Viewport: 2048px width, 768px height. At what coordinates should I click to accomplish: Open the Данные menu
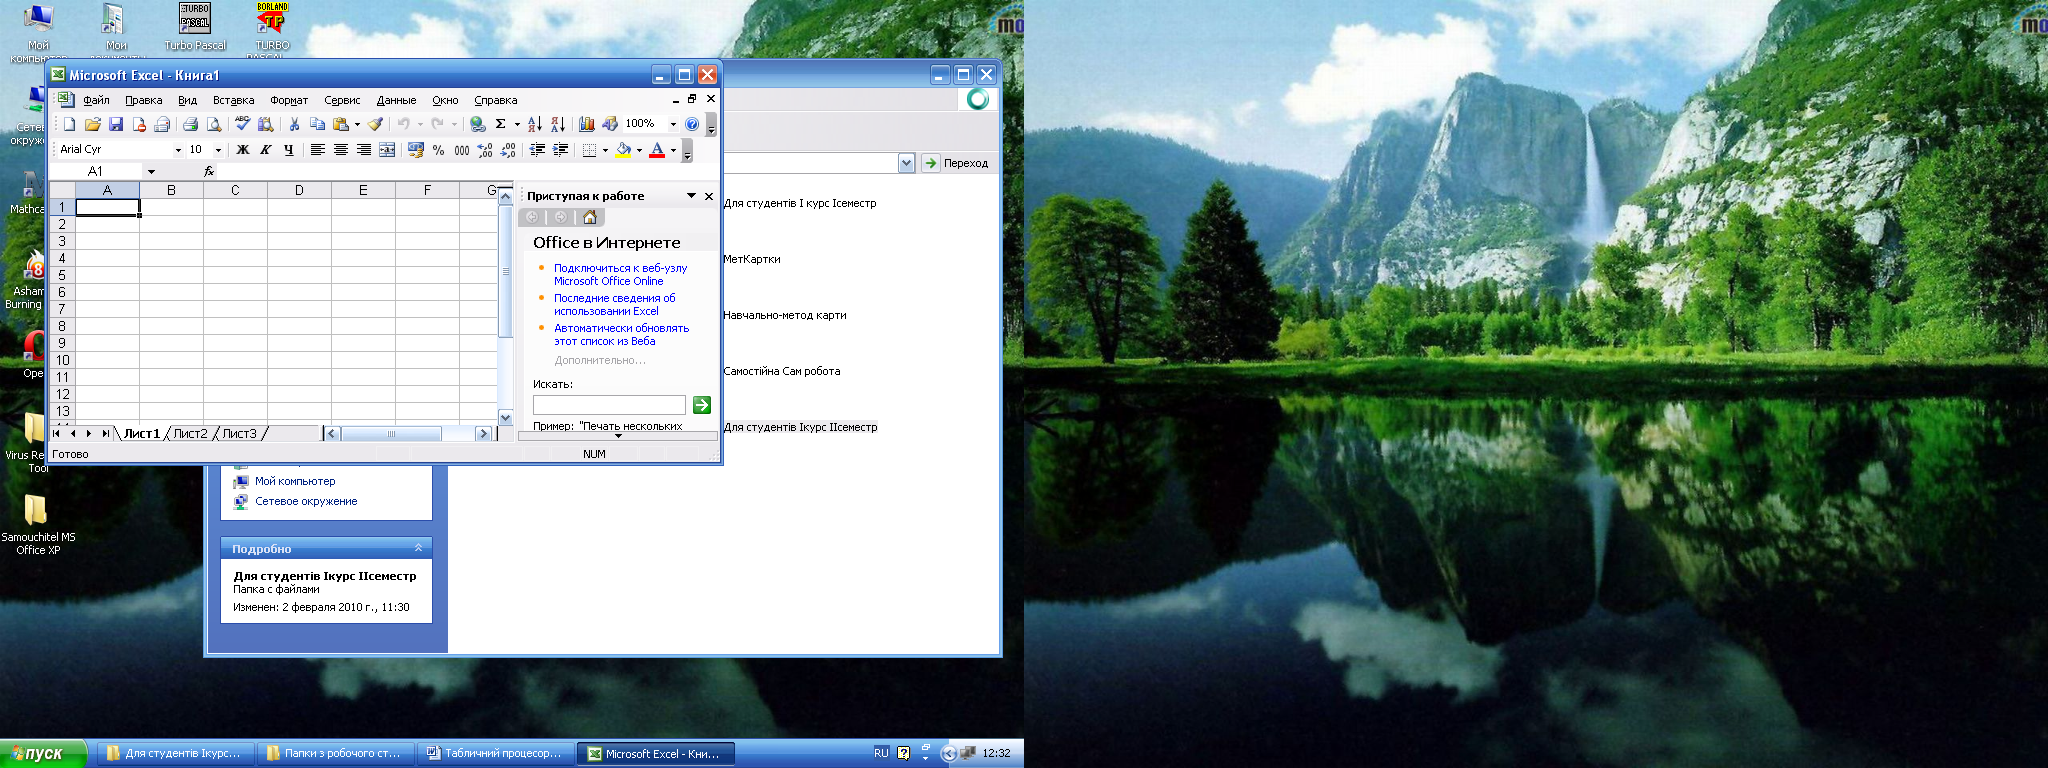tap(396, 100)
